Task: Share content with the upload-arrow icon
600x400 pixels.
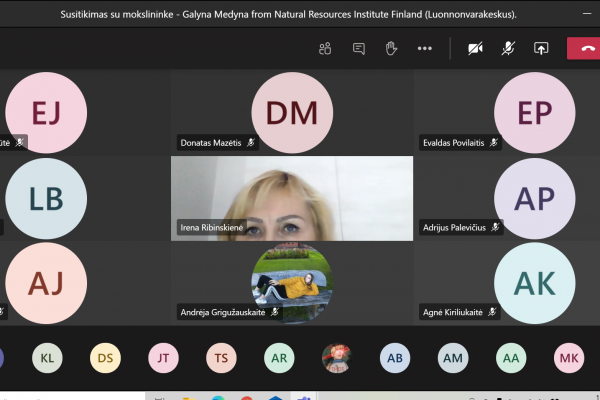Action: (541, 49)
